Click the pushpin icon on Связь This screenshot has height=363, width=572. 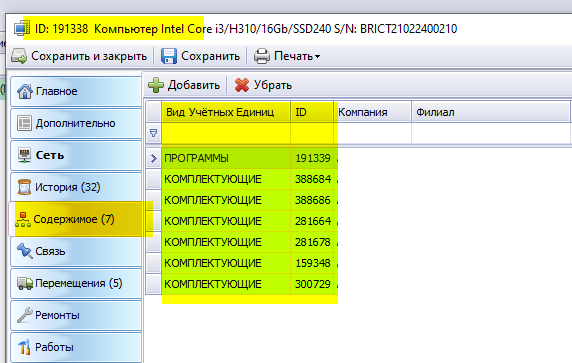click(x=24, y=251)
